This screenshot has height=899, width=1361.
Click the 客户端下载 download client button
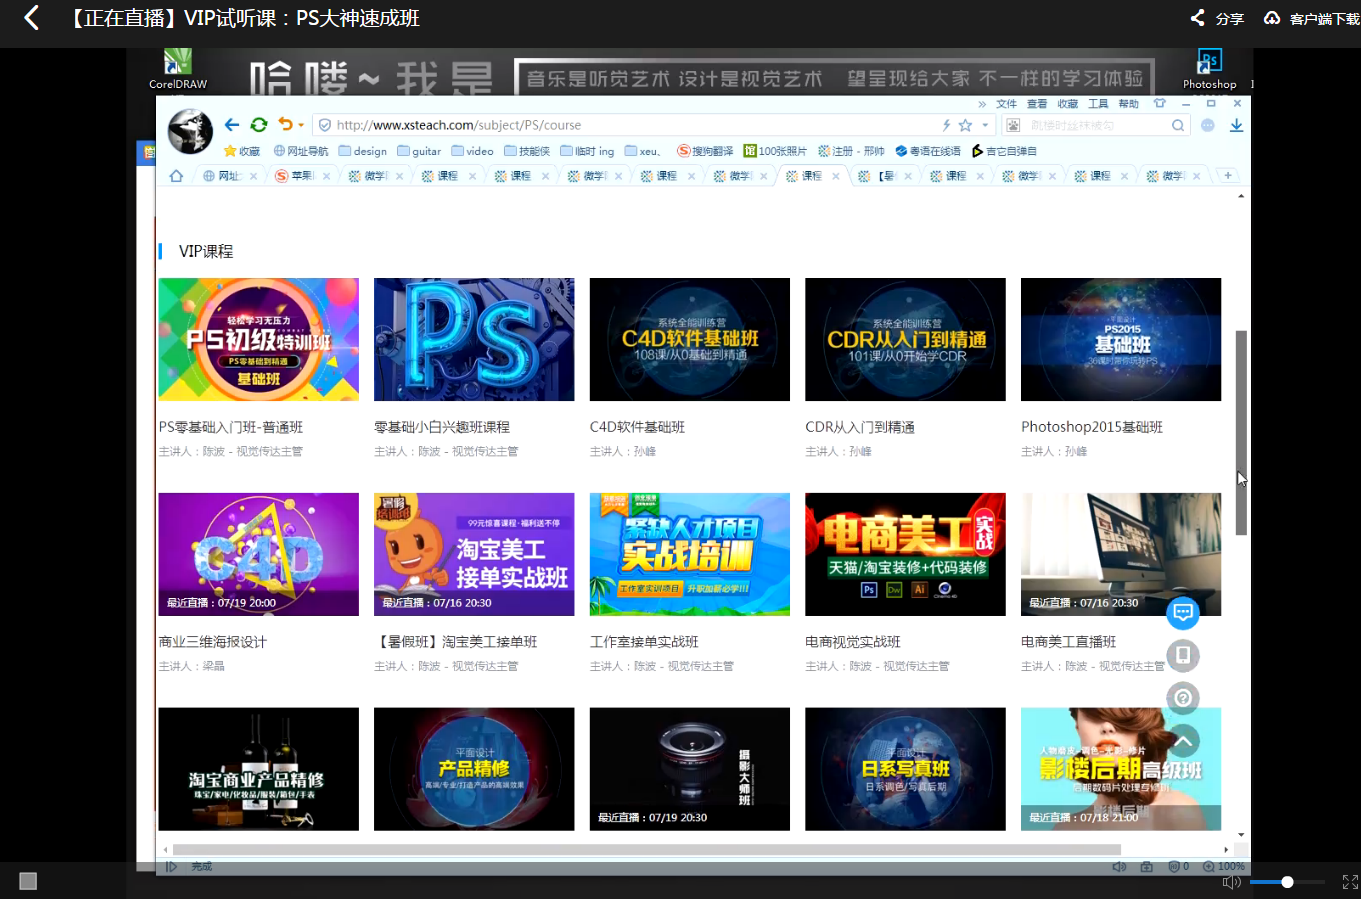[x=1311, y=18]
